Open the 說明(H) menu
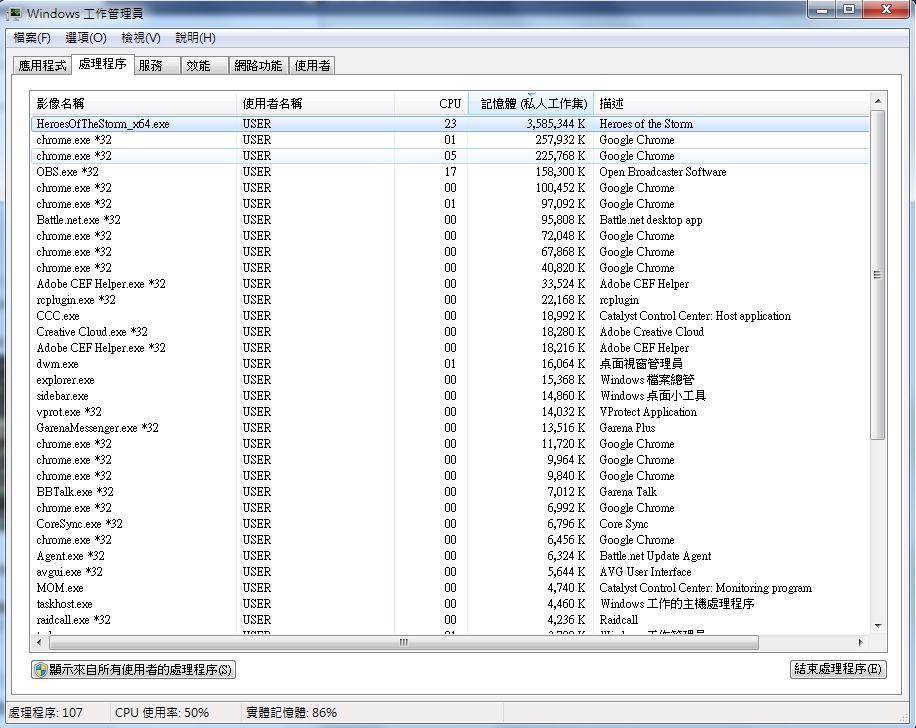The image size is (916, 728). click(x=195, y=38)
